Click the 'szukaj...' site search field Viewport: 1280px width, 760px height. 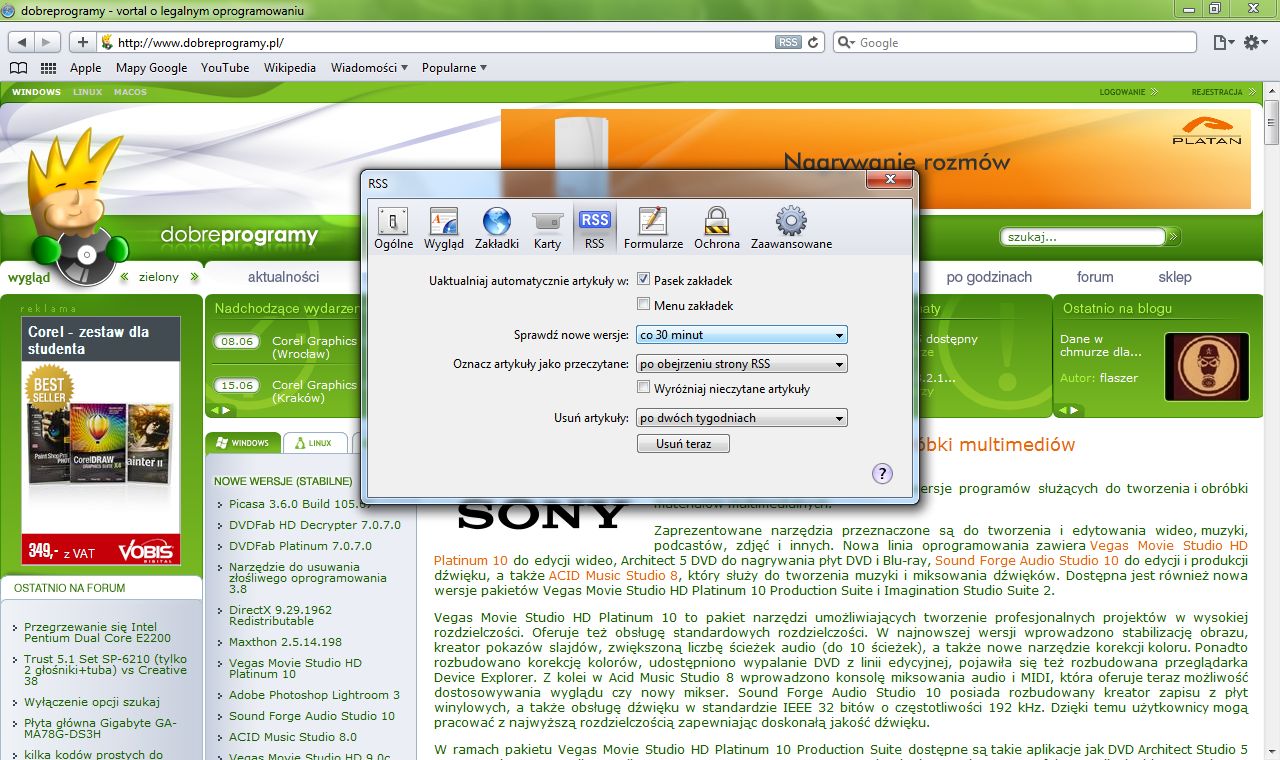click(x=1083, y=237)
